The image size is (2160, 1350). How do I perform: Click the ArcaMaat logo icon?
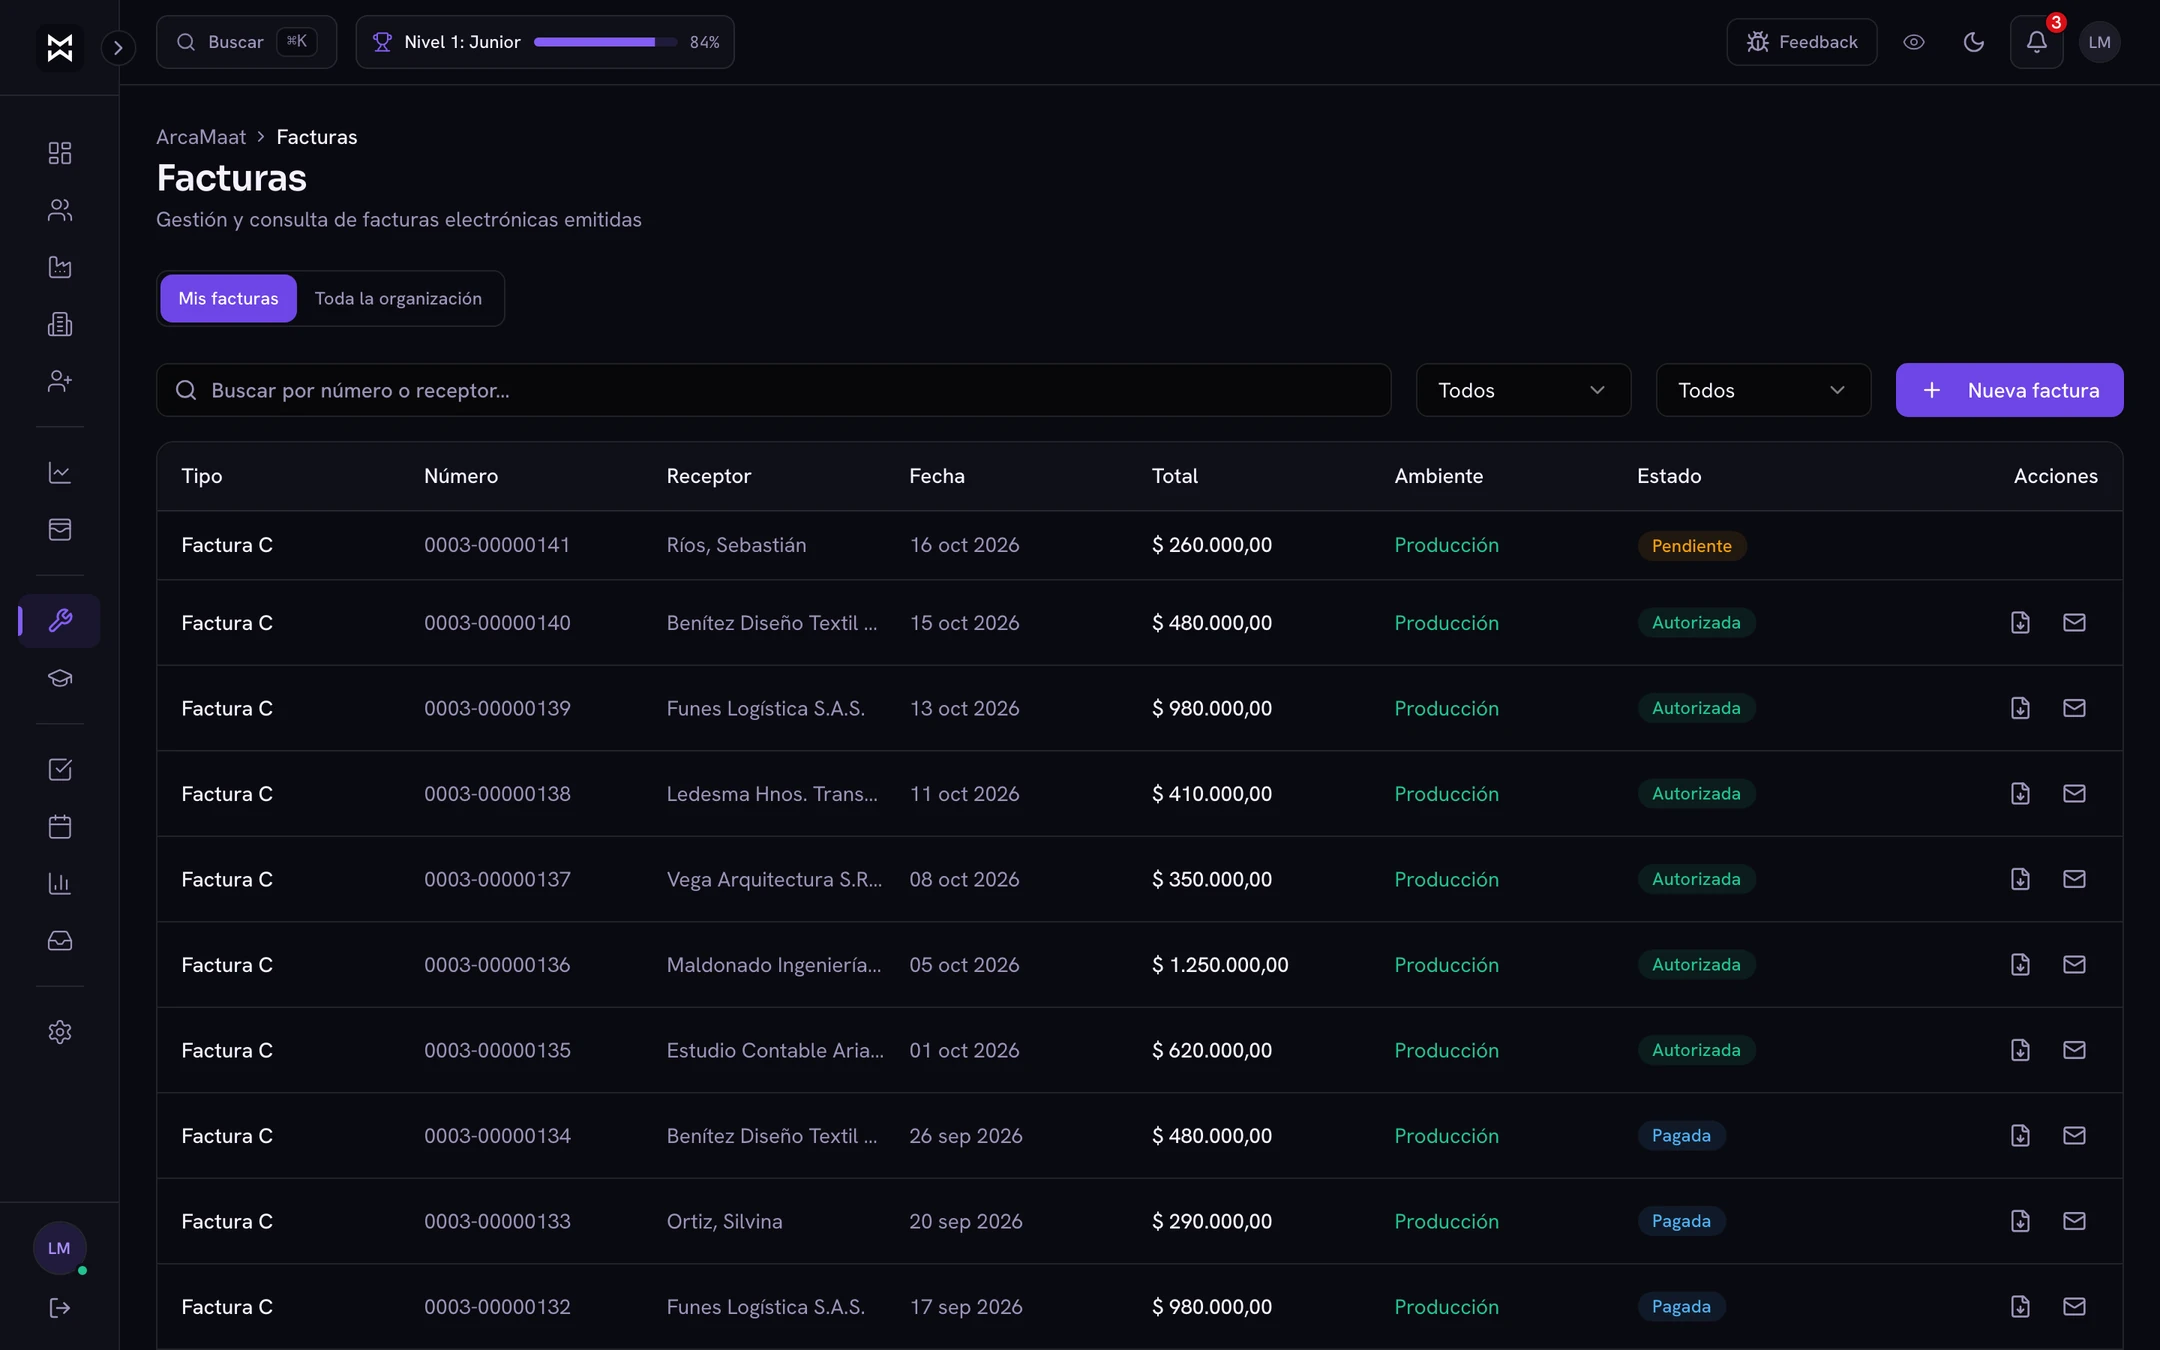pos(60,47)
